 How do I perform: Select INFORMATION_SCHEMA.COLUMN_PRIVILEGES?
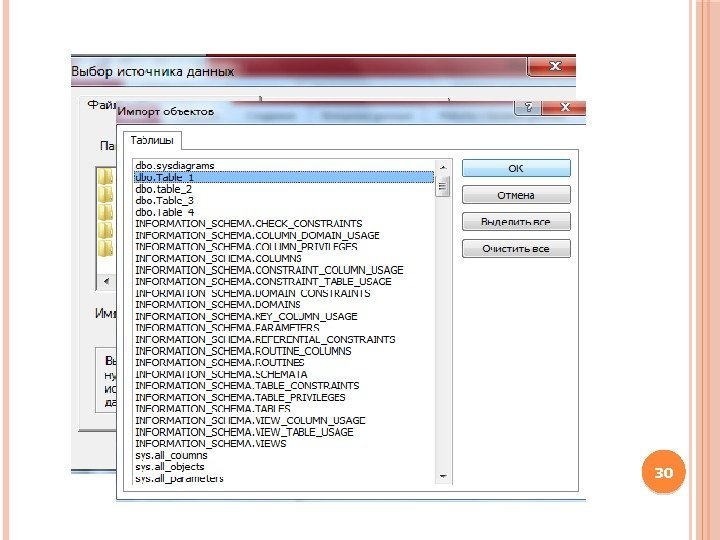click(x=284, y=247)
